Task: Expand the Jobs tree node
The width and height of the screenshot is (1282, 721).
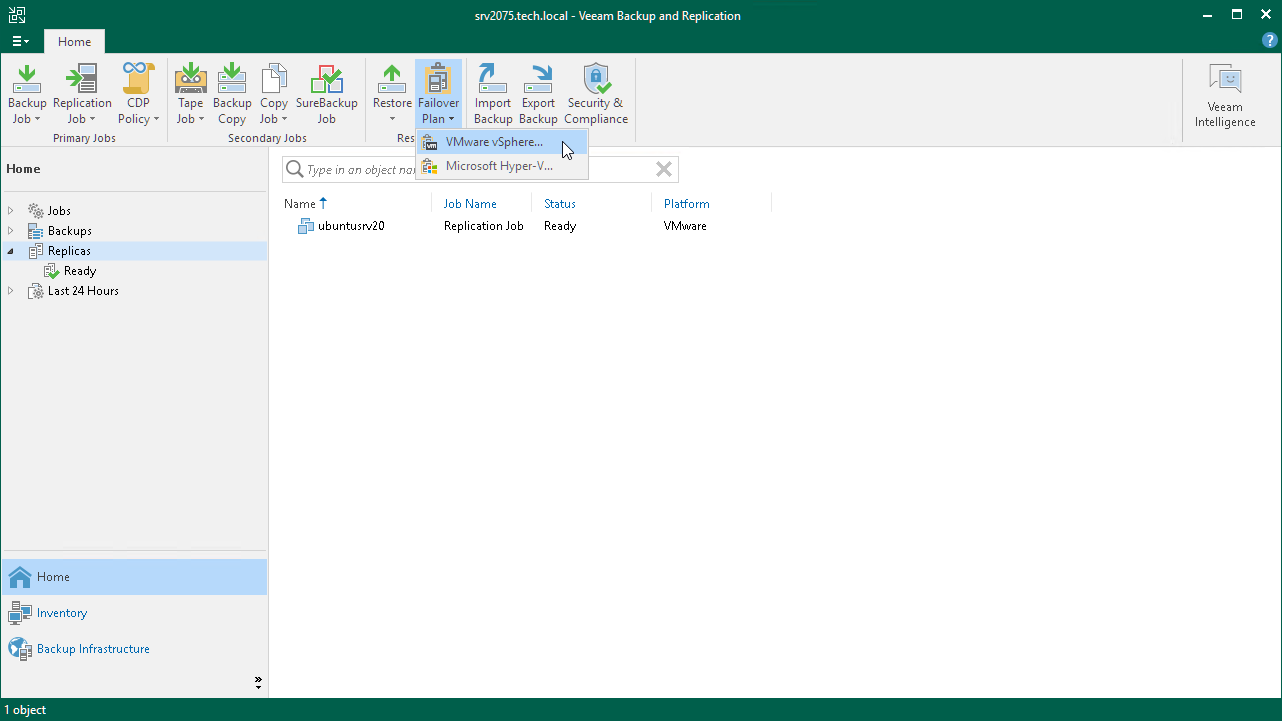Action: [11, 211]
